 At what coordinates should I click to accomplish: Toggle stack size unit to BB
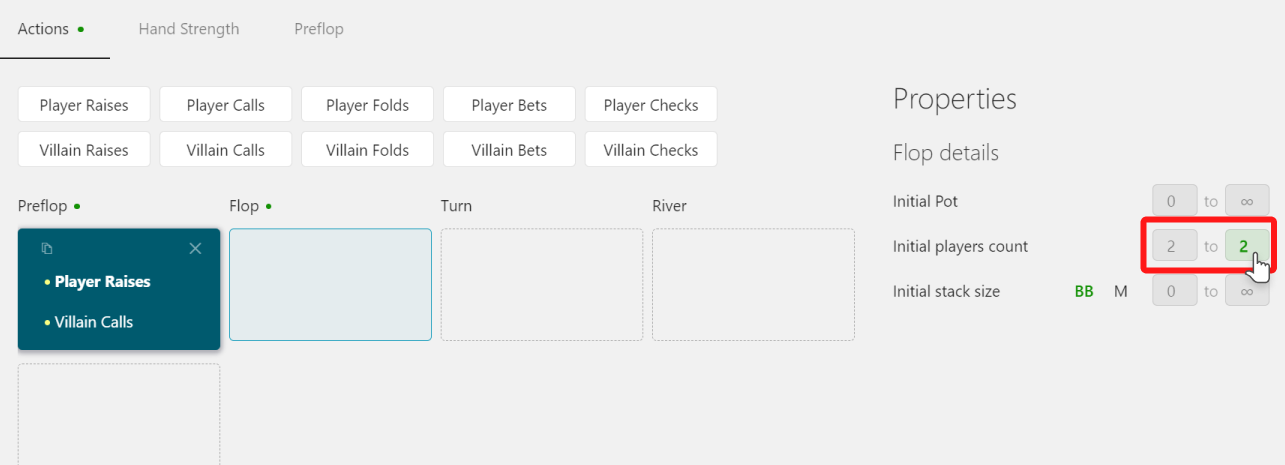1084,291
